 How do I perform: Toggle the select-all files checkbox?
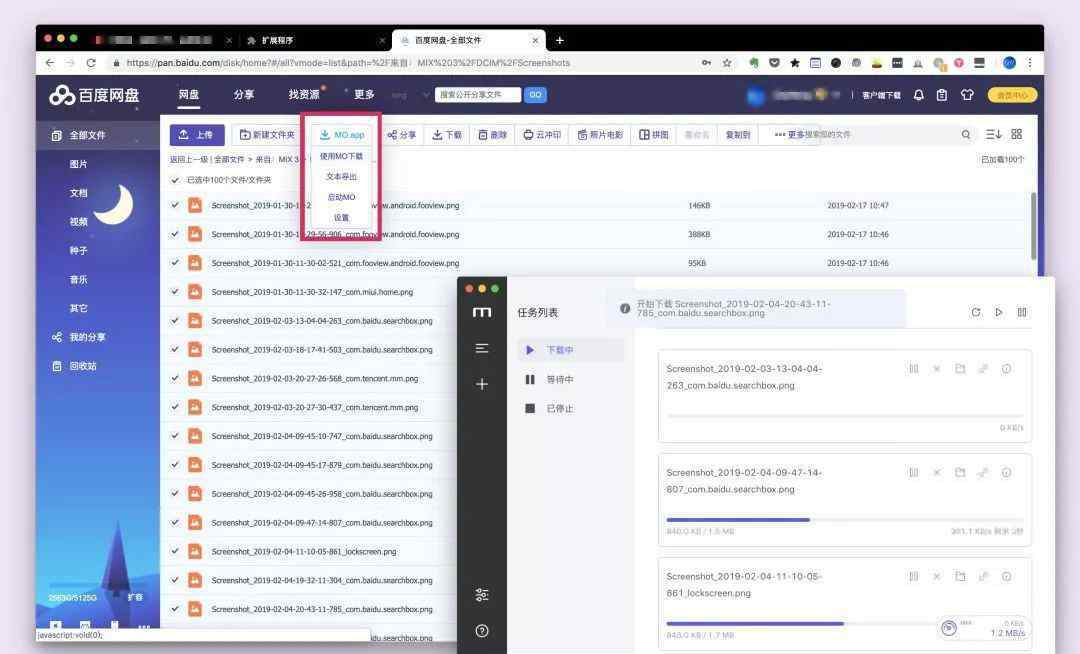[x=175, y=180]
